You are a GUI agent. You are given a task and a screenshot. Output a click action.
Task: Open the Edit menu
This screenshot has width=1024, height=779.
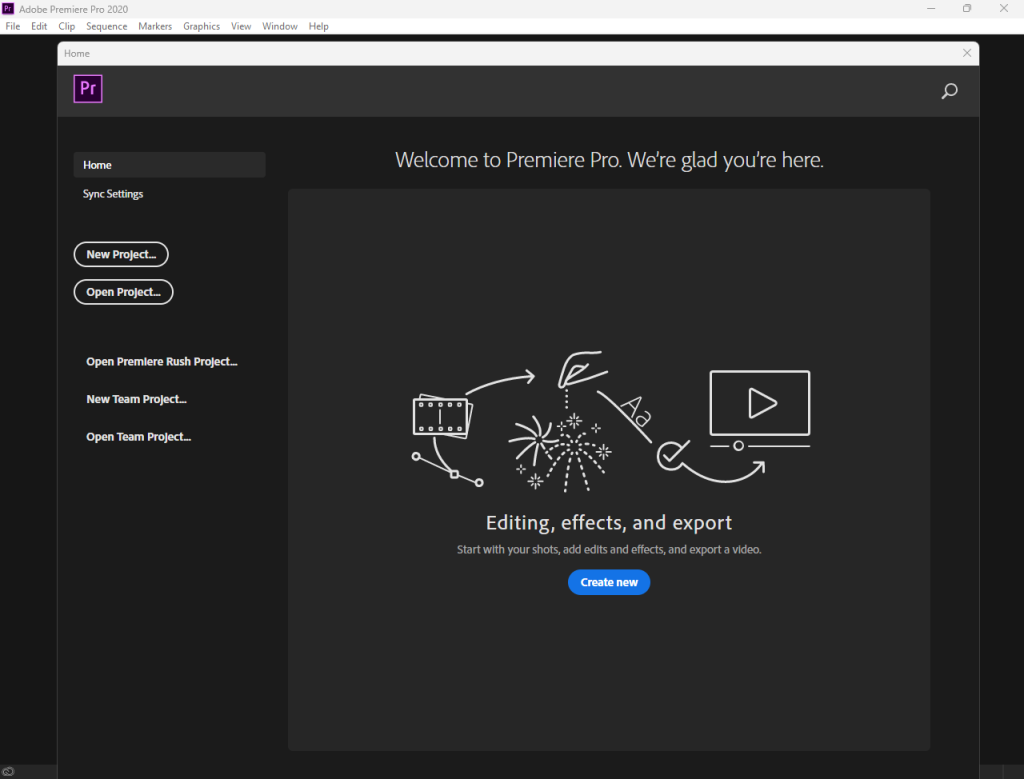[x=39, y=26]
